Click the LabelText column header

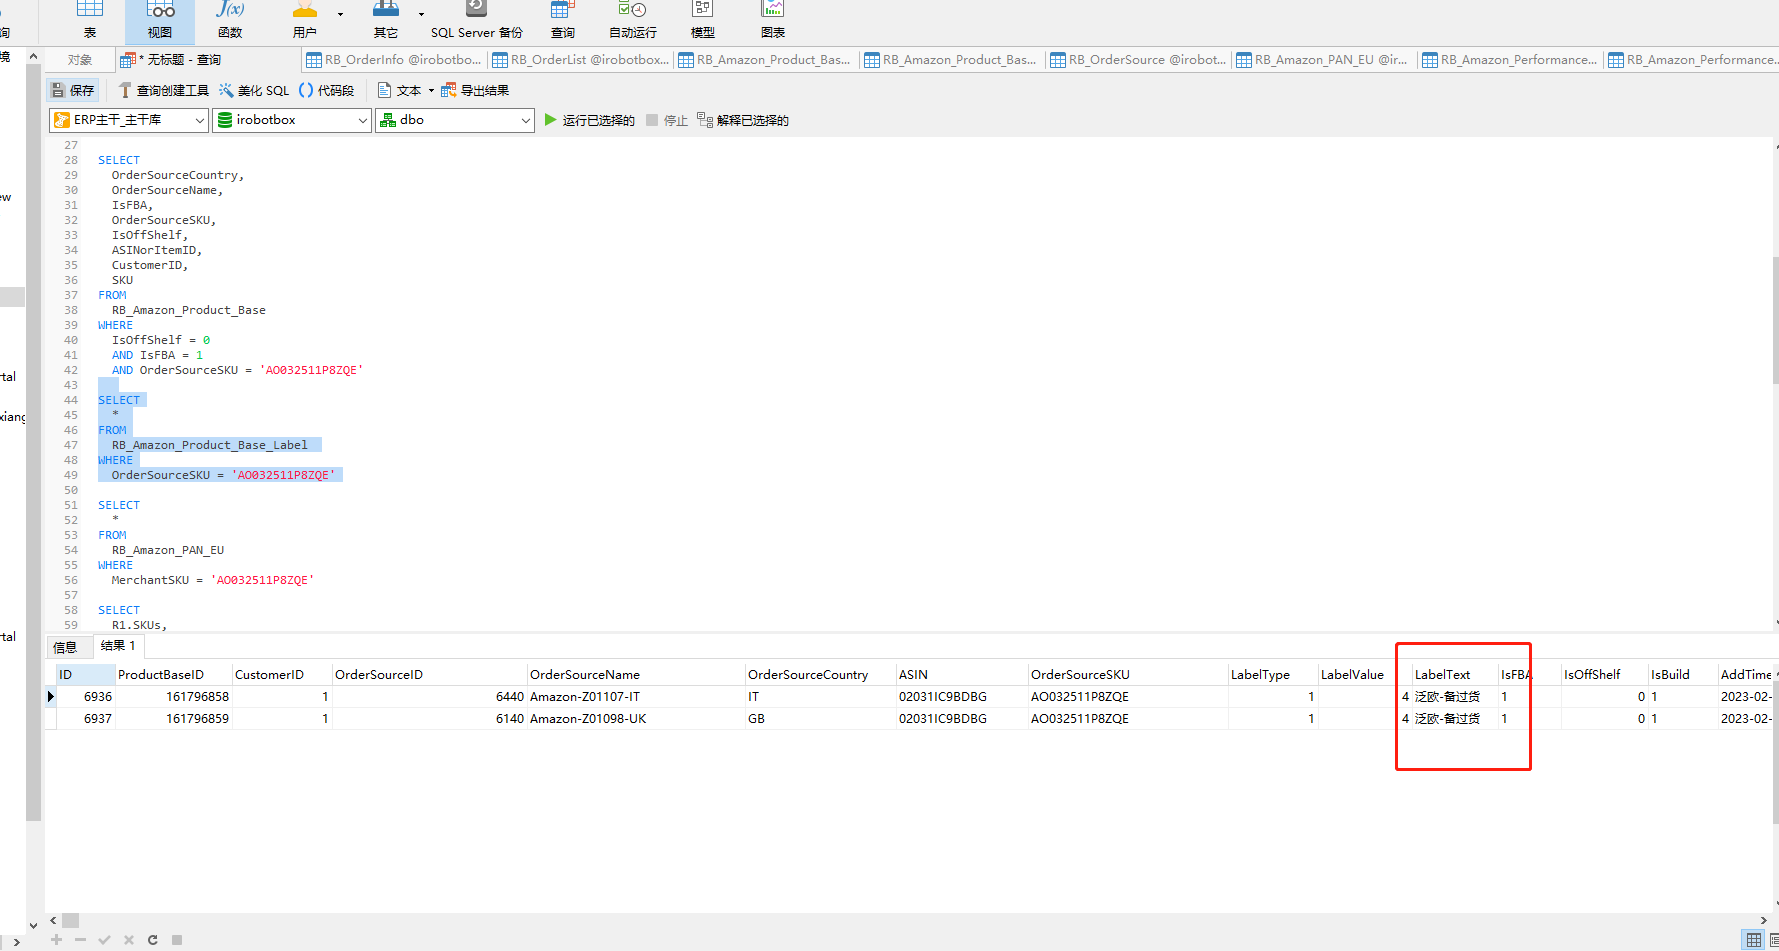pyautogui.click(x=1454, y=675)
